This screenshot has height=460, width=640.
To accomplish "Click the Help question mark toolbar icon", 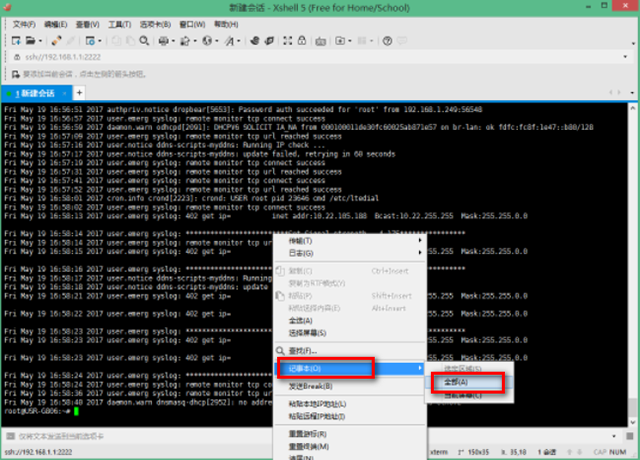I will click(x=388, y=41).
